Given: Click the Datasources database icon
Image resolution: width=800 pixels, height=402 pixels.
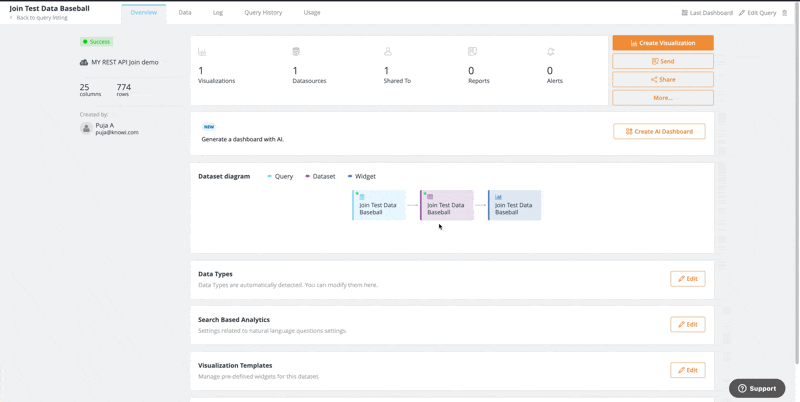Looking at the screenshot, I should tap(296, 52).
